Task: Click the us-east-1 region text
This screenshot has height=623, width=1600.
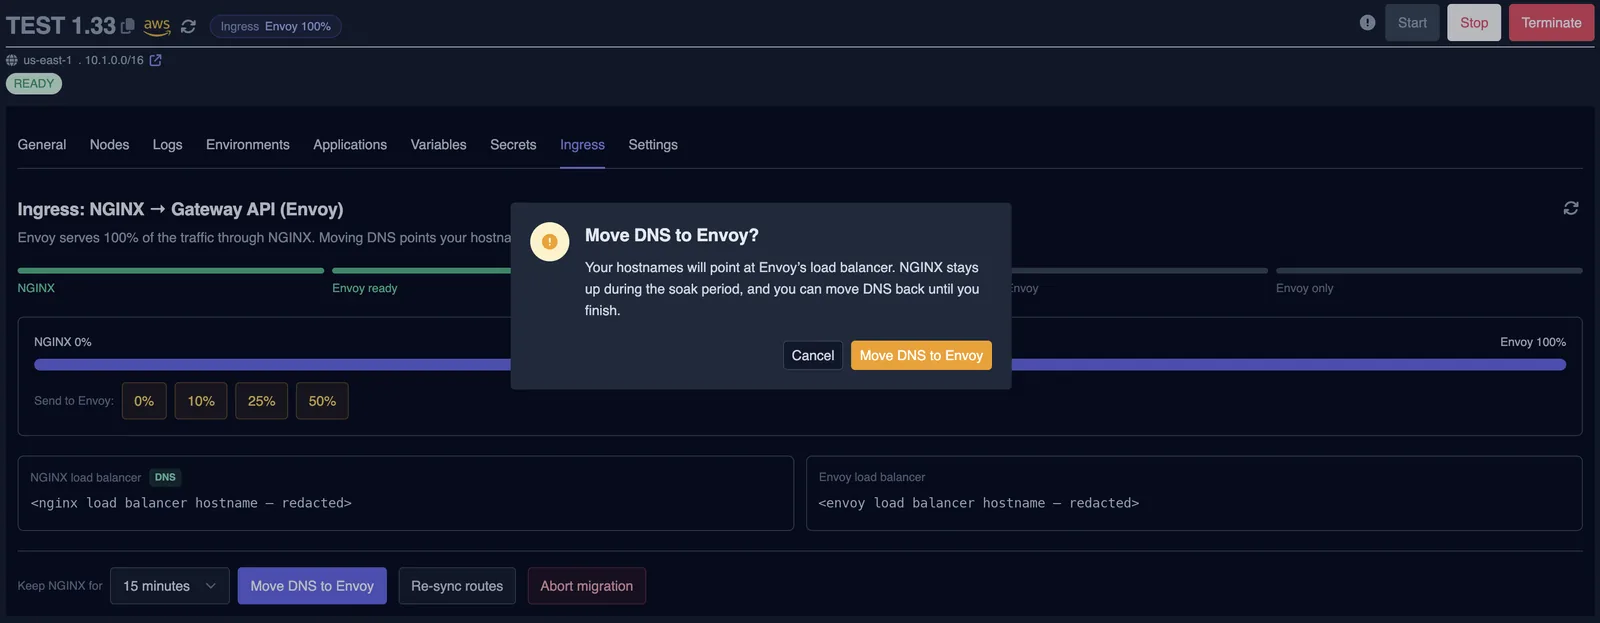Action: pyautogui.click(x=47, y=60)
